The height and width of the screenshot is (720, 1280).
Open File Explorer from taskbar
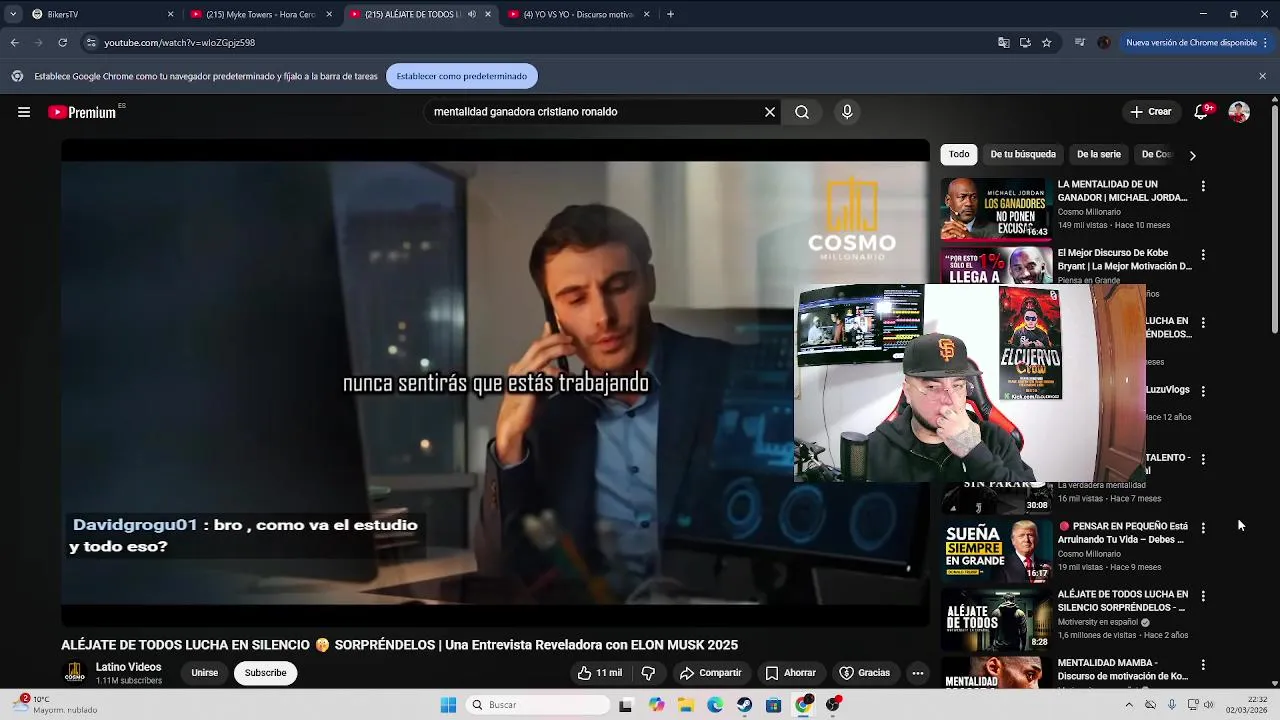(x=686, y=705)
